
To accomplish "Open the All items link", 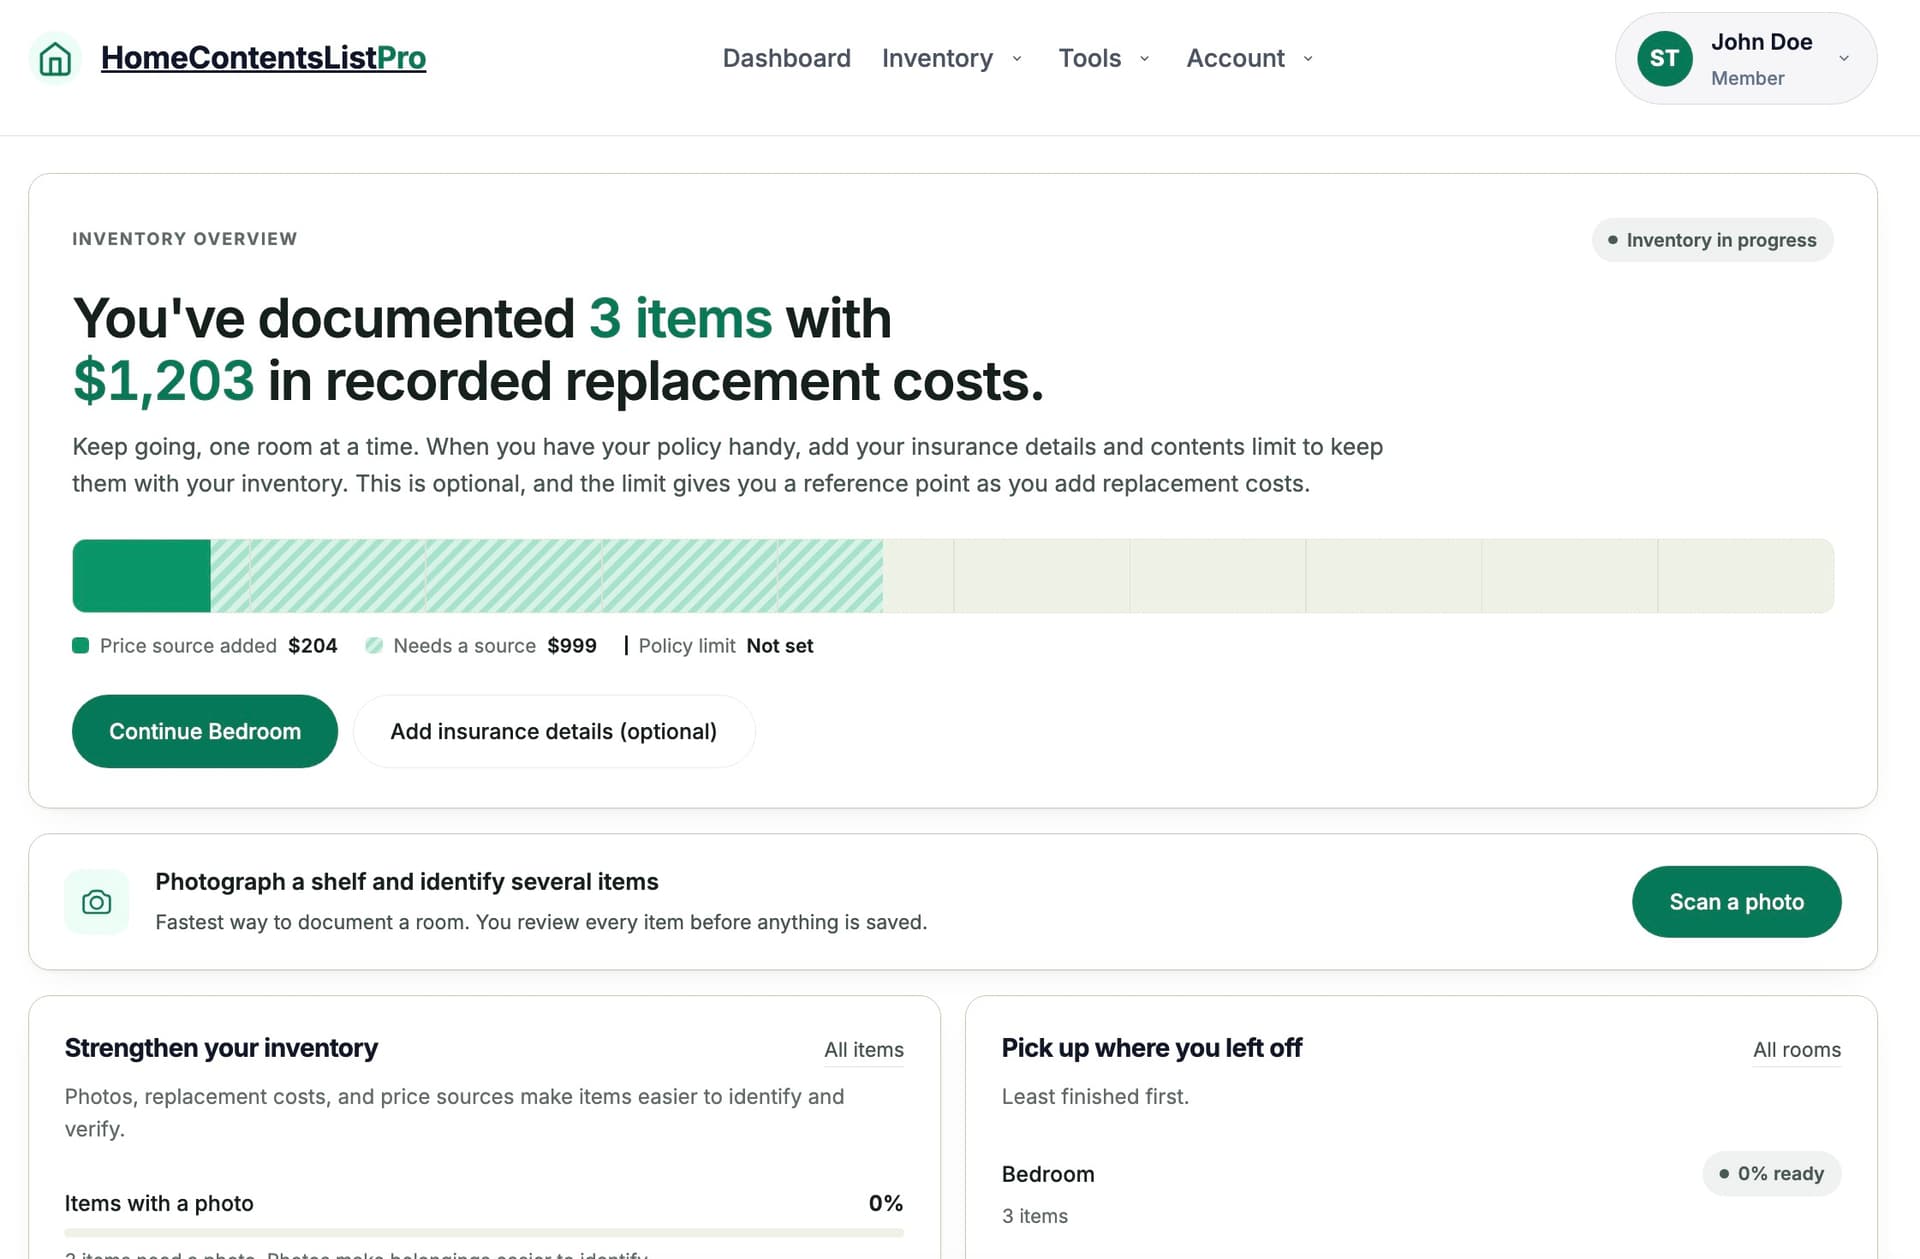I will (864, 1050).
